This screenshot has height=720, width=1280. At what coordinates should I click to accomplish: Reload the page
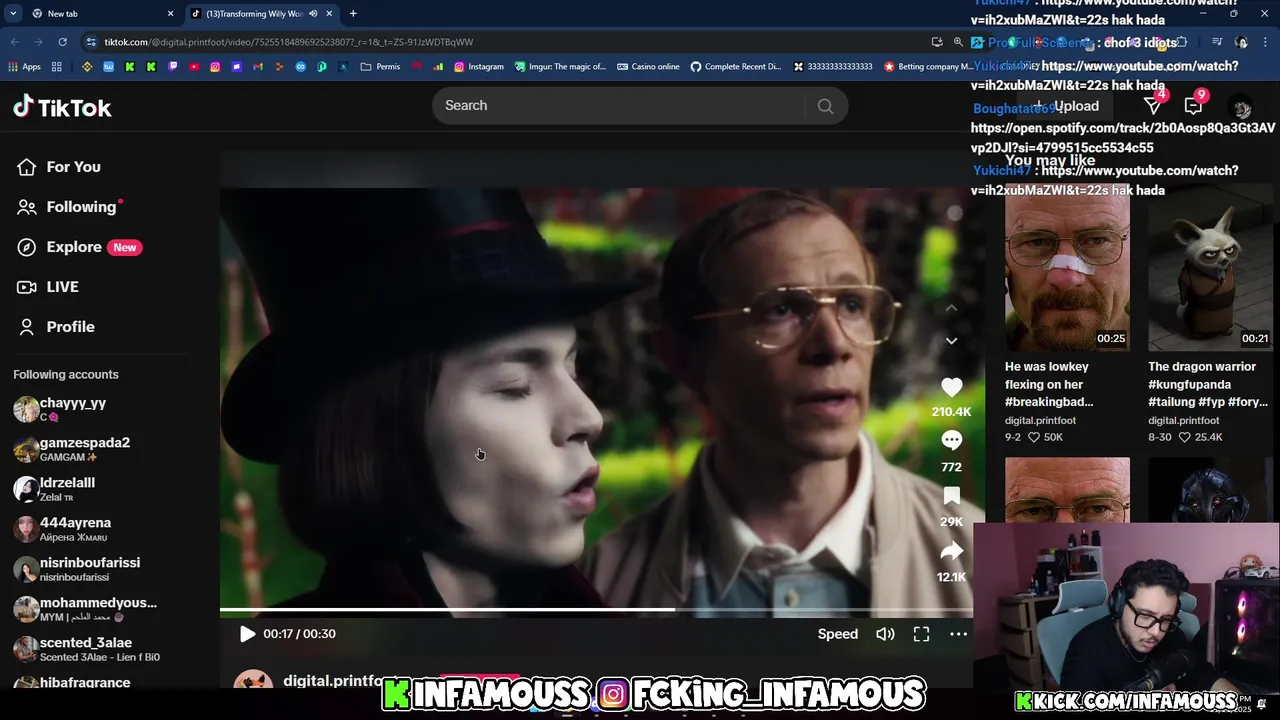[62, 42]
